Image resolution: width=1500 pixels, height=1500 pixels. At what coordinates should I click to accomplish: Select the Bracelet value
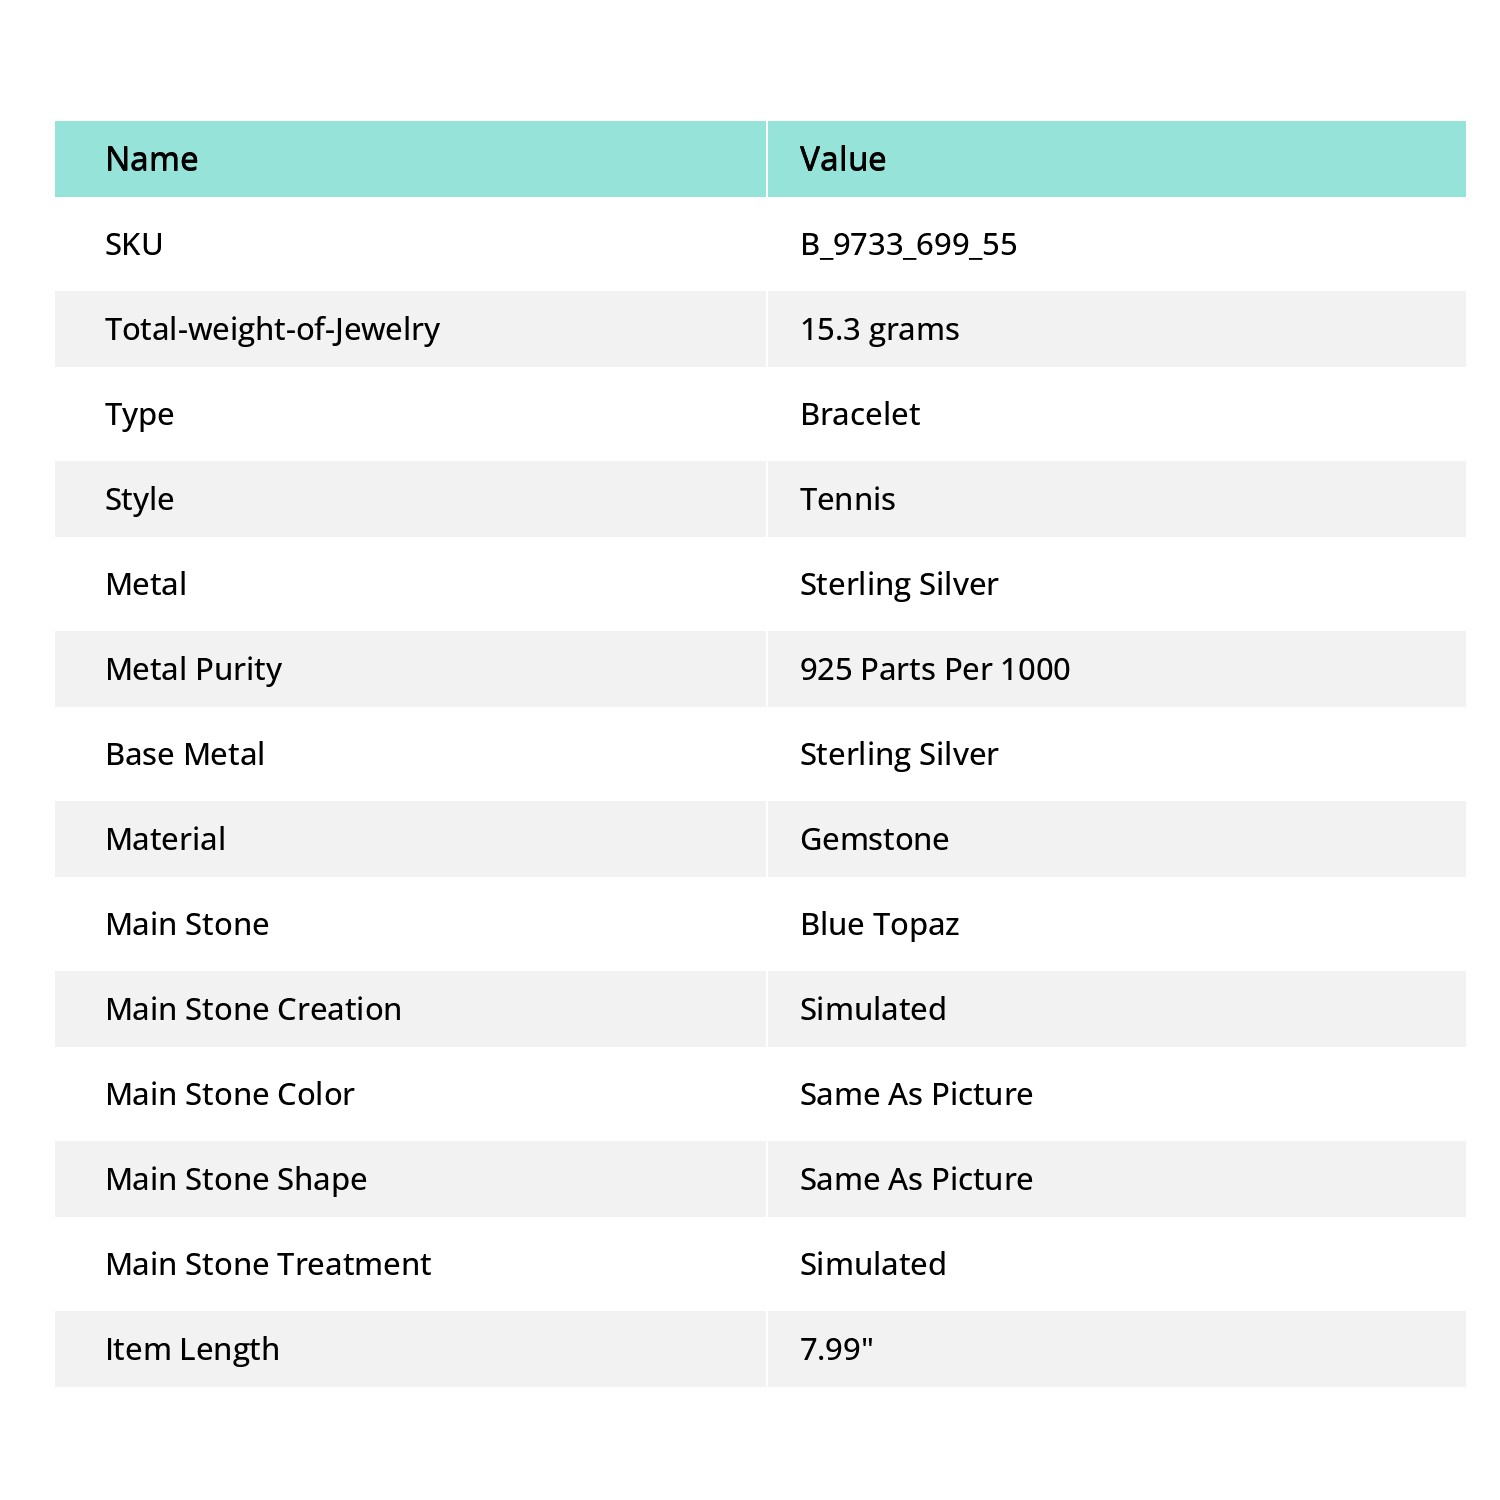(860, 414)
